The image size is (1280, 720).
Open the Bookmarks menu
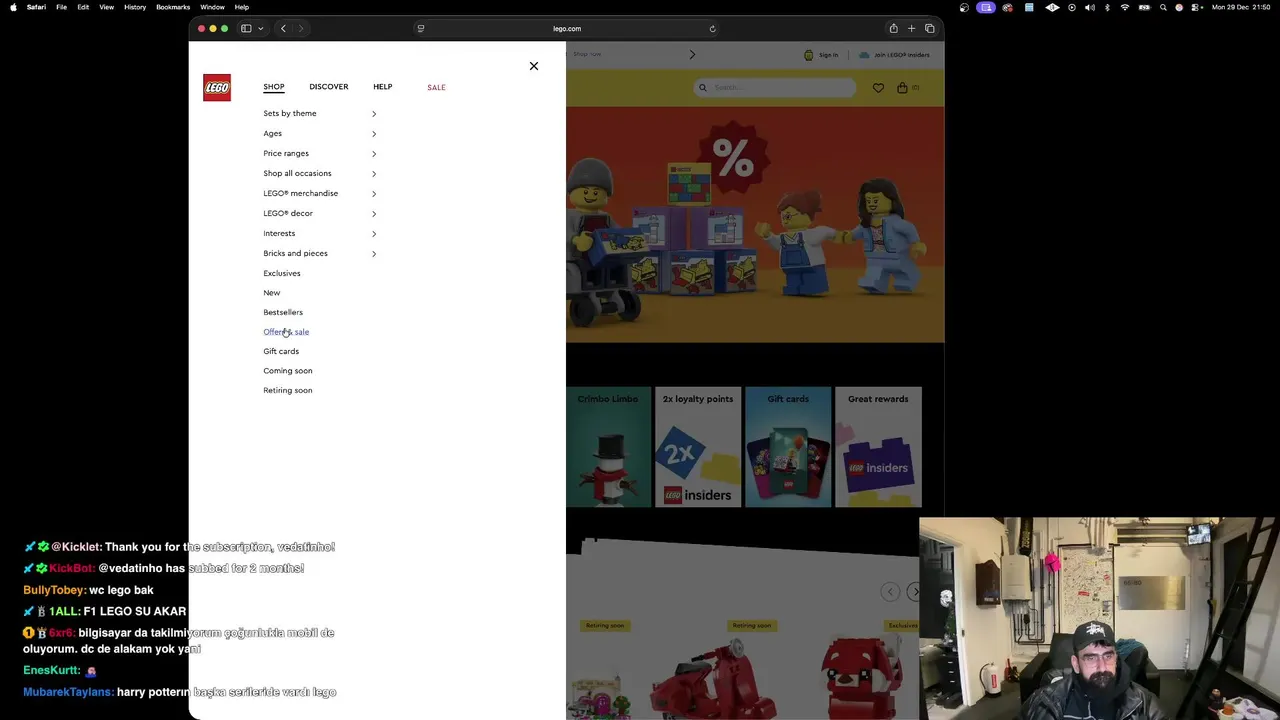[x=173, y=7]
